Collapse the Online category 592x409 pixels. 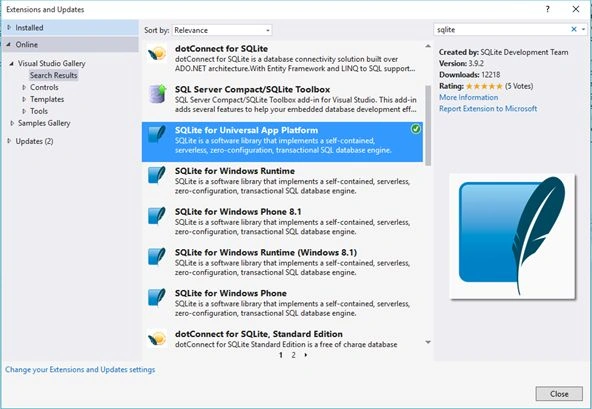pos(9,45)
